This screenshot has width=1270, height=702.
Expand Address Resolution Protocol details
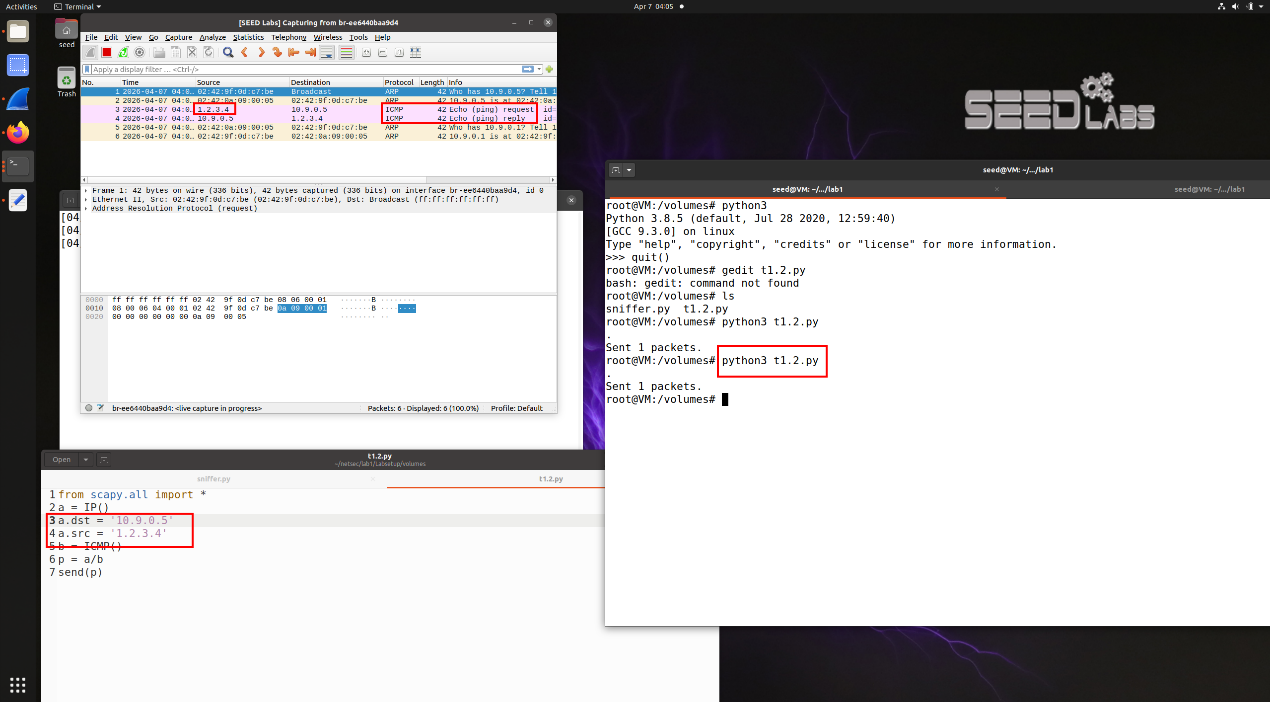click(87, 208)
